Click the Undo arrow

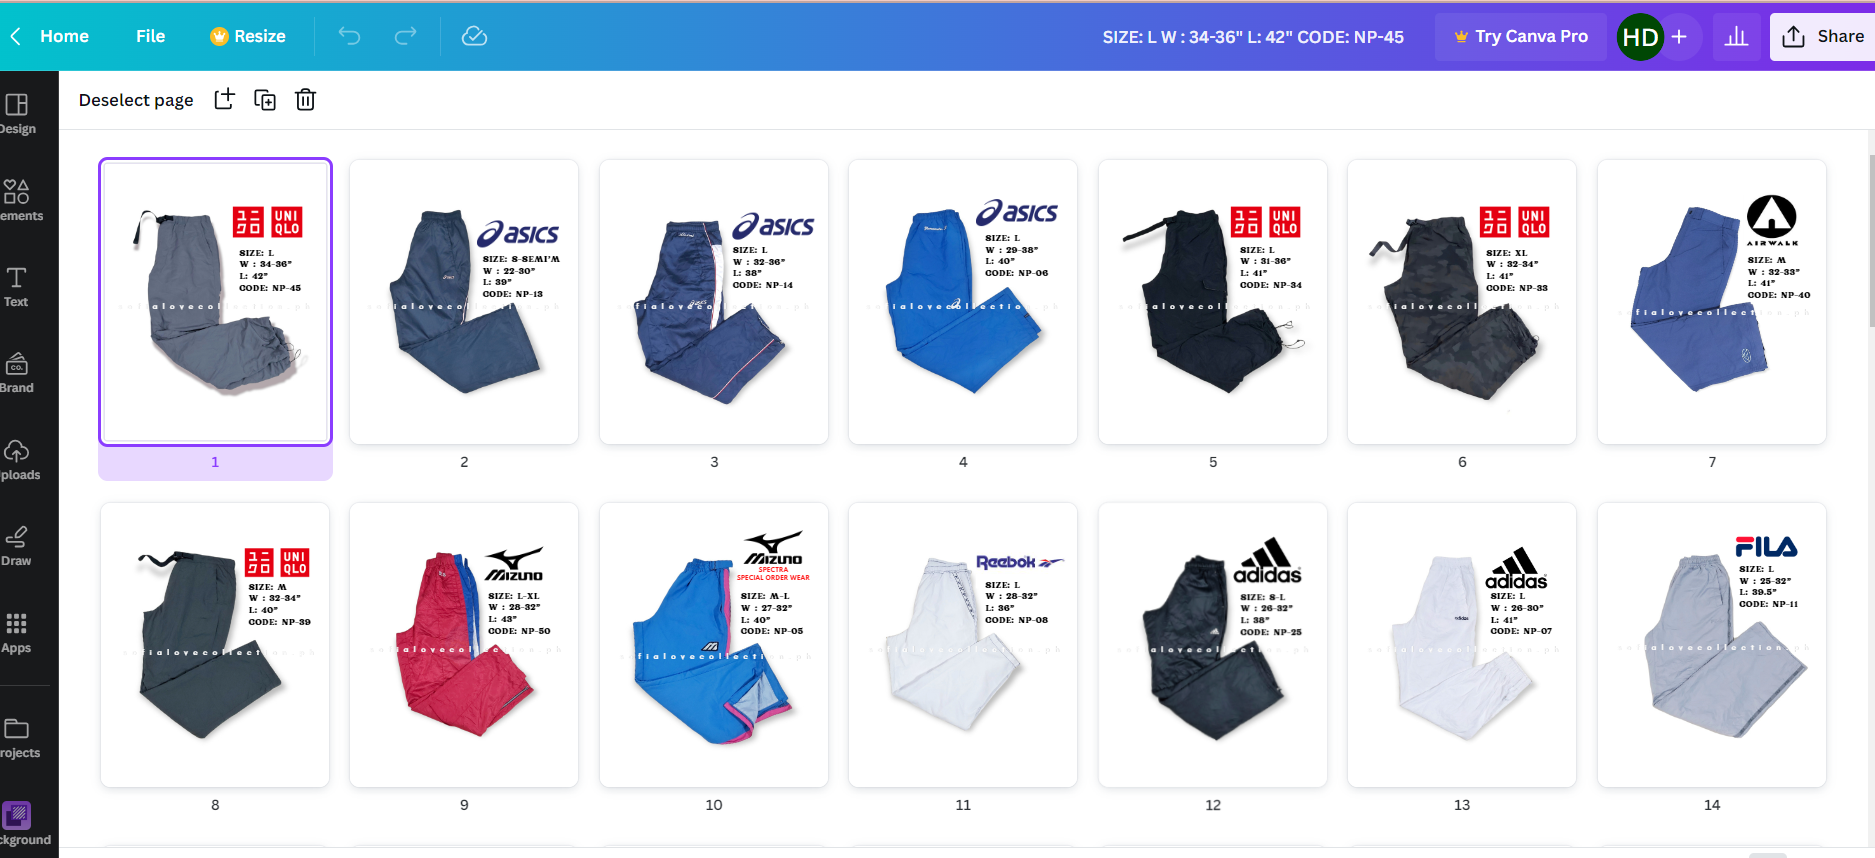coord(349,36)
